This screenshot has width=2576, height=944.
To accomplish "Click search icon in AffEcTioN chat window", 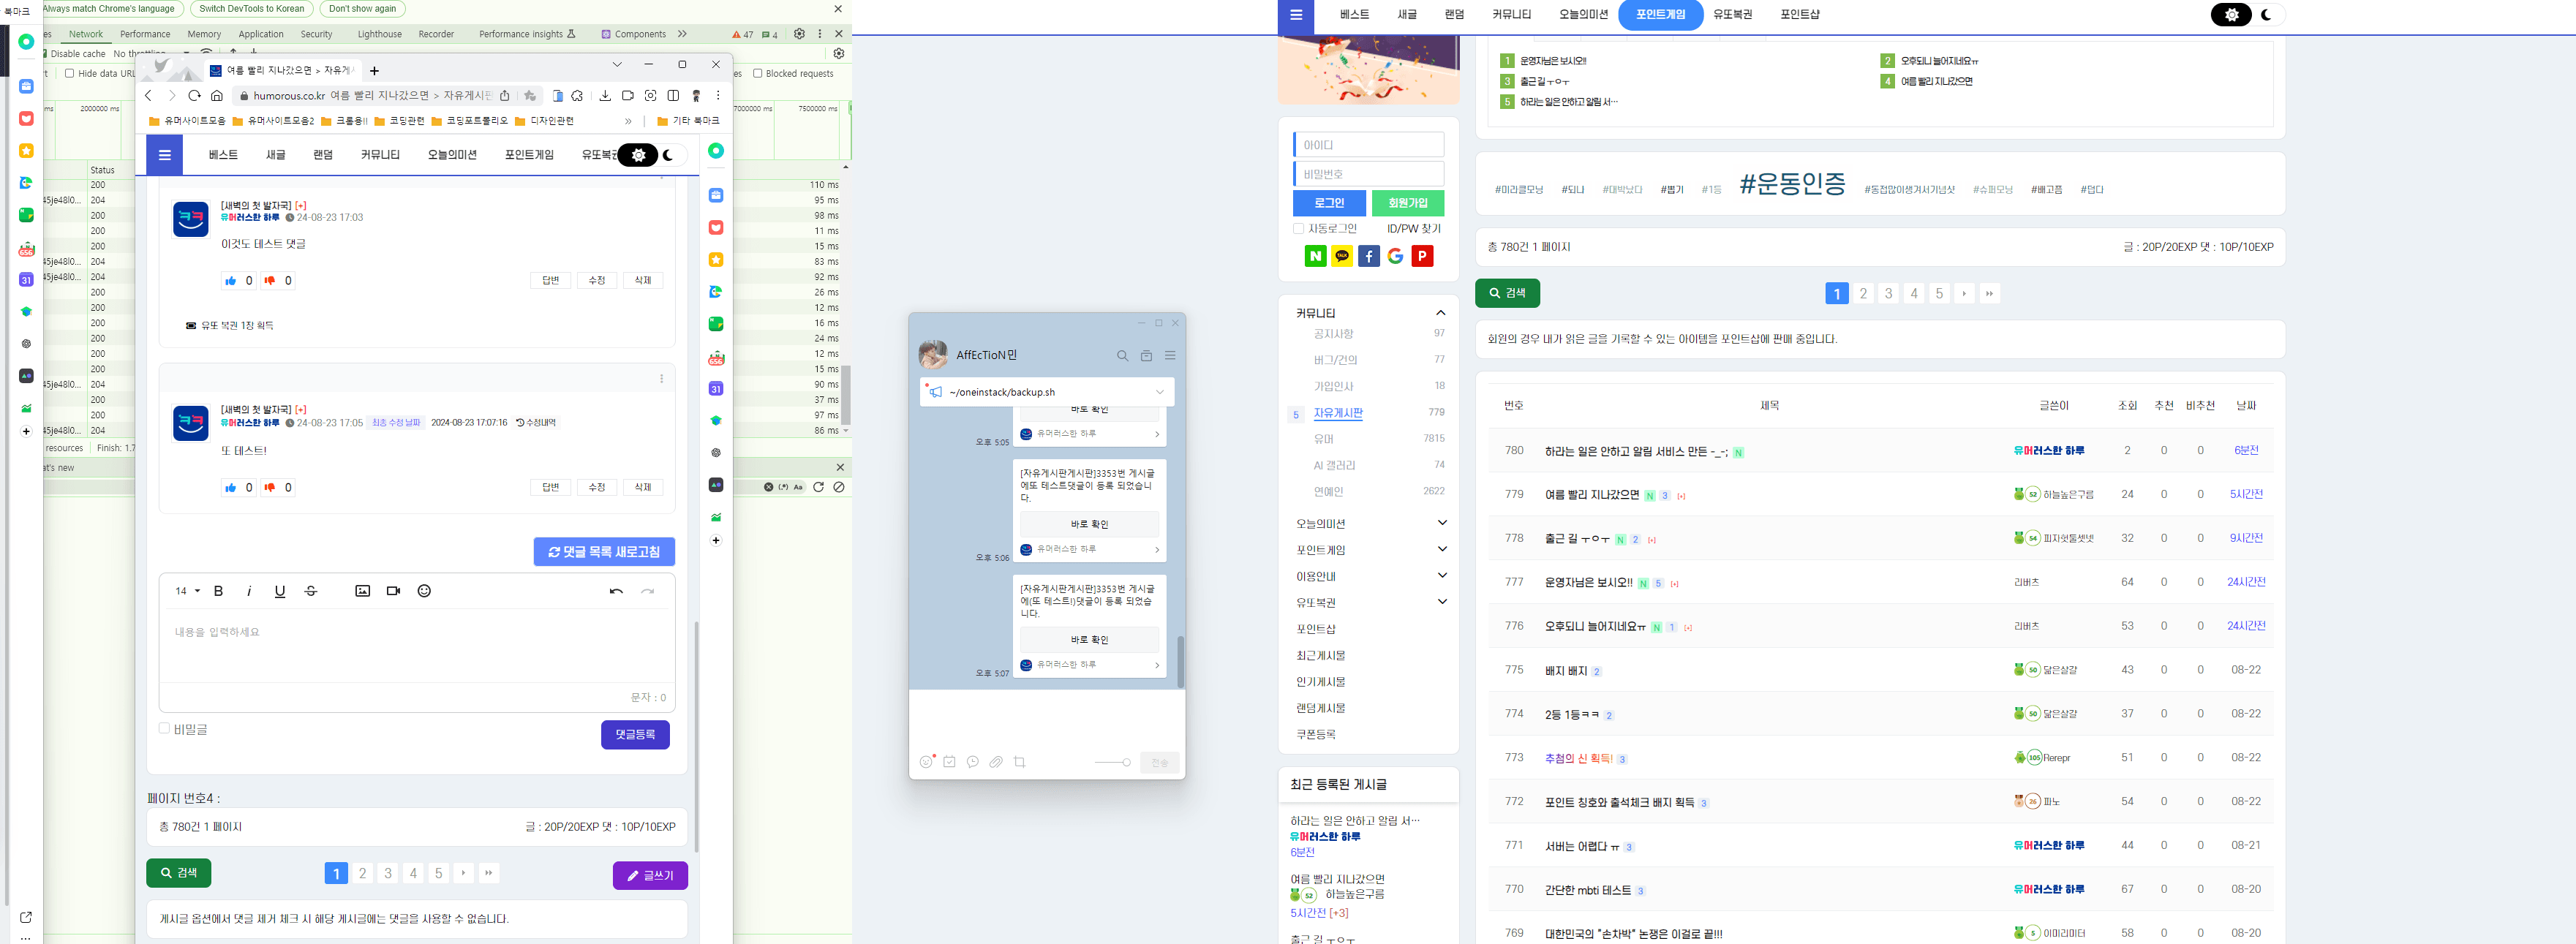I will click(x=1122, y=356).
